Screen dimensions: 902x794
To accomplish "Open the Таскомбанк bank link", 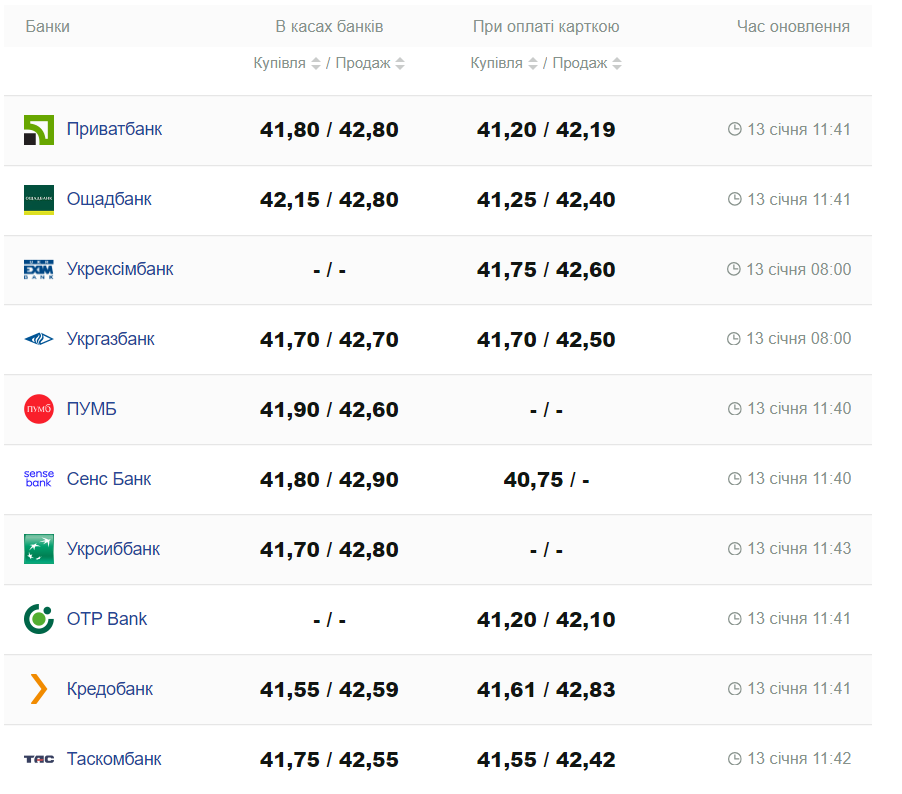I will [x=114, y=759].
